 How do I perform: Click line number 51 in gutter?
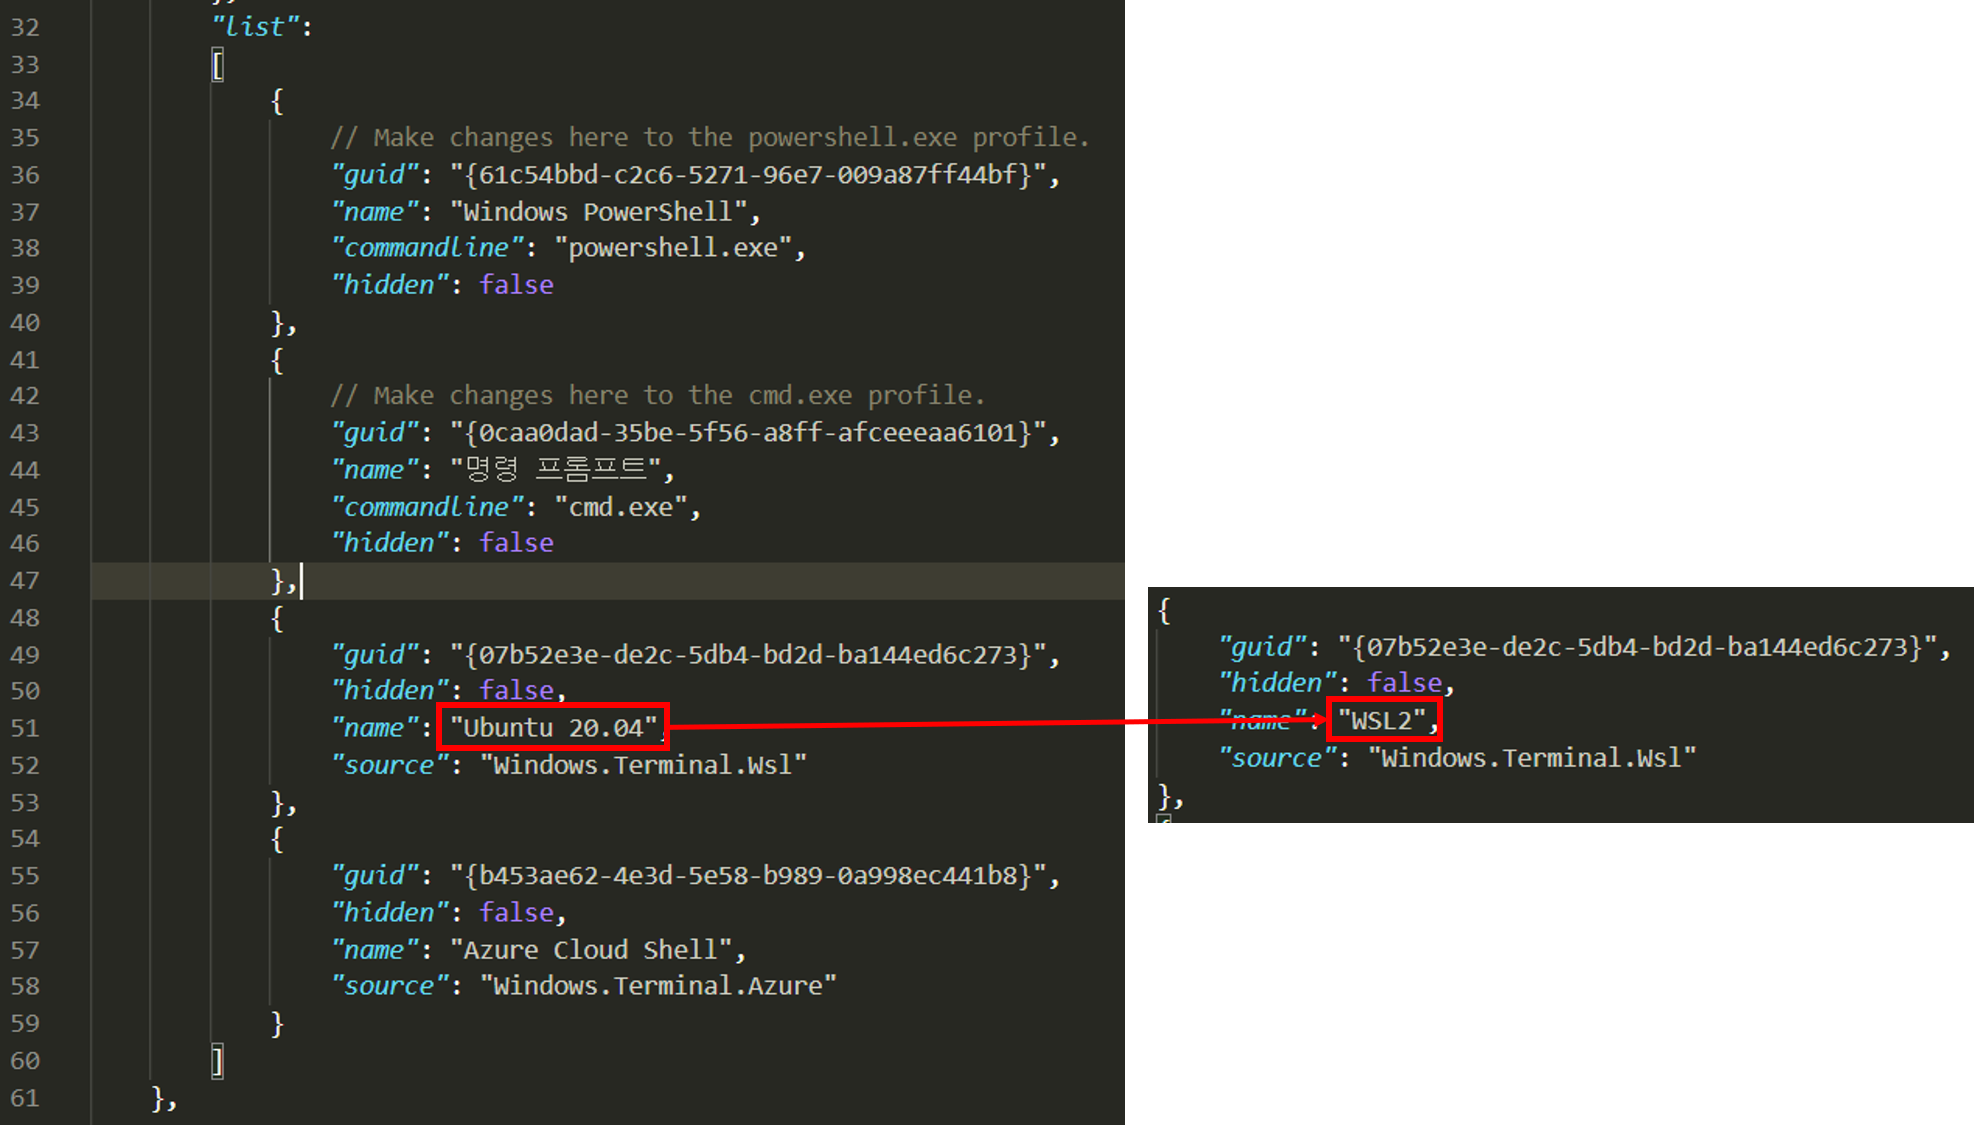[x=25, y=729]
